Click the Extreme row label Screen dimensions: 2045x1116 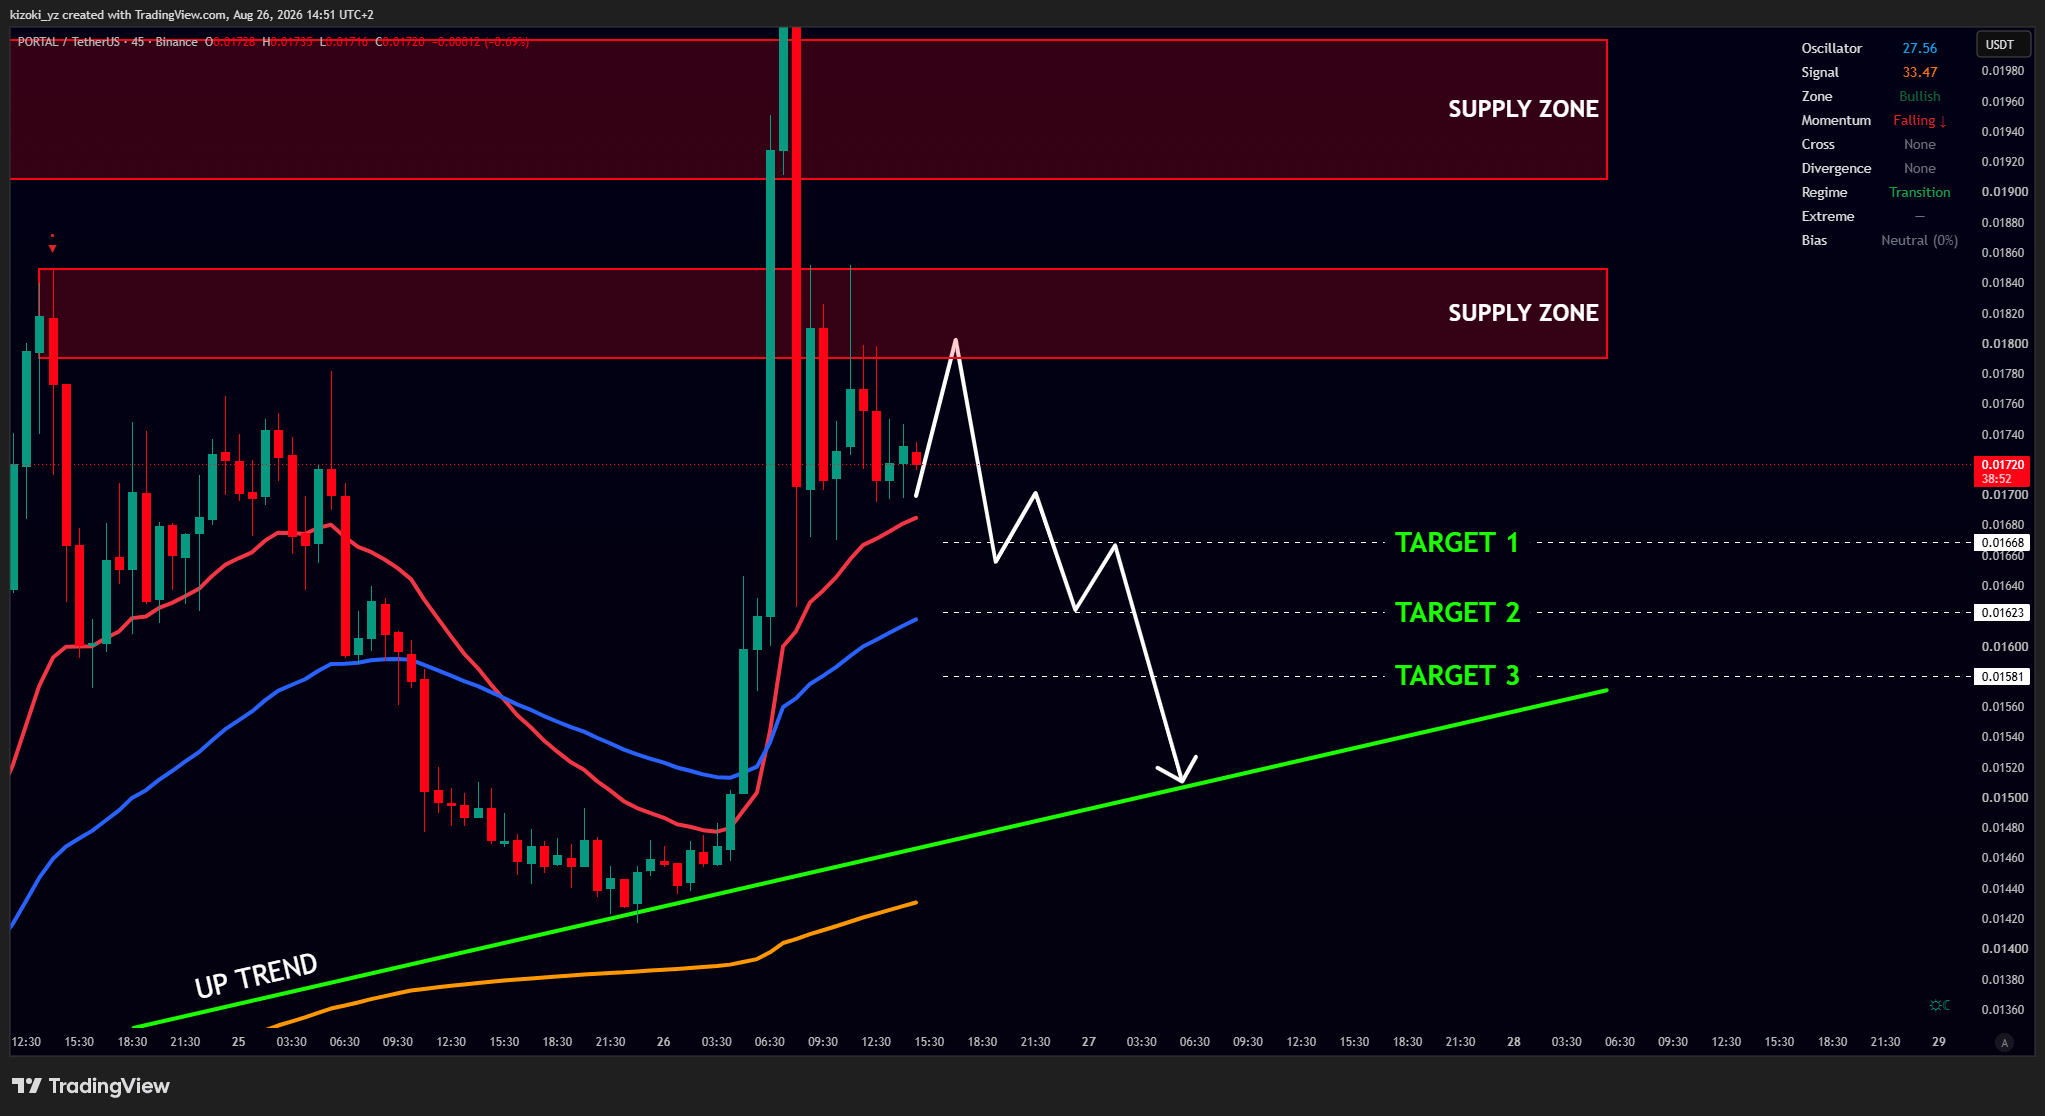1828,216
